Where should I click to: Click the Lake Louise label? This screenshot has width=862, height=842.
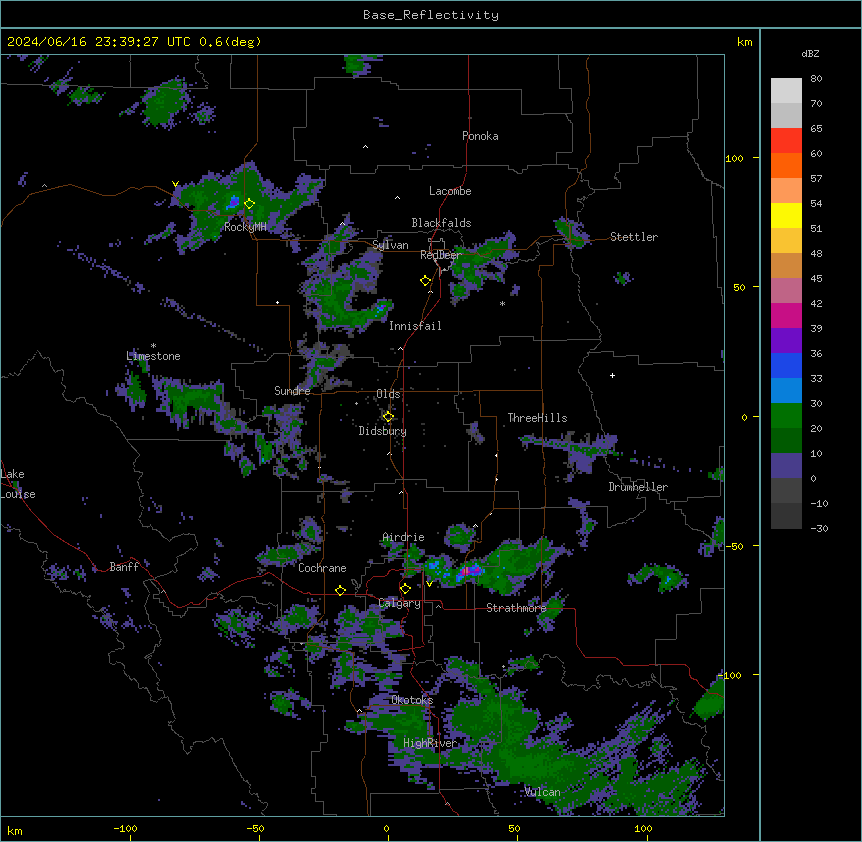point(18,484)
